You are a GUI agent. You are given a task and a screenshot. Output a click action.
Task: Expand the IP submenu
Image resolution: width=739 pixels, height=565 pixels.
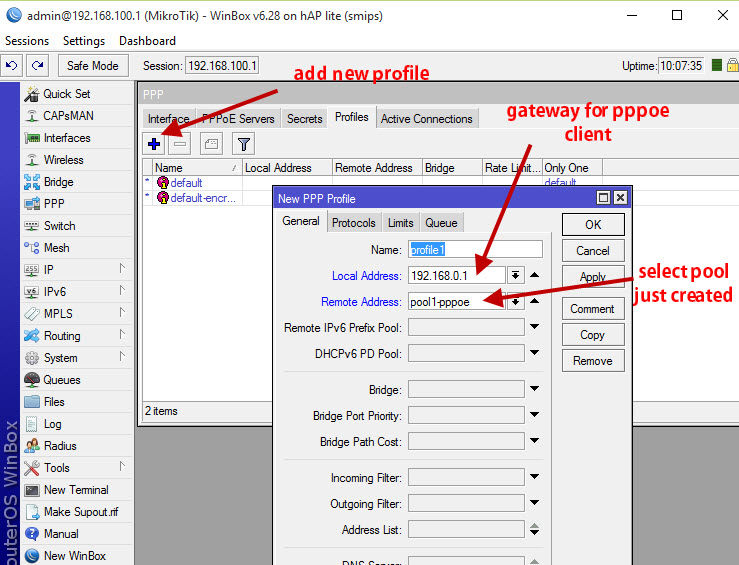pyautogui.click(x=122, y=269)
